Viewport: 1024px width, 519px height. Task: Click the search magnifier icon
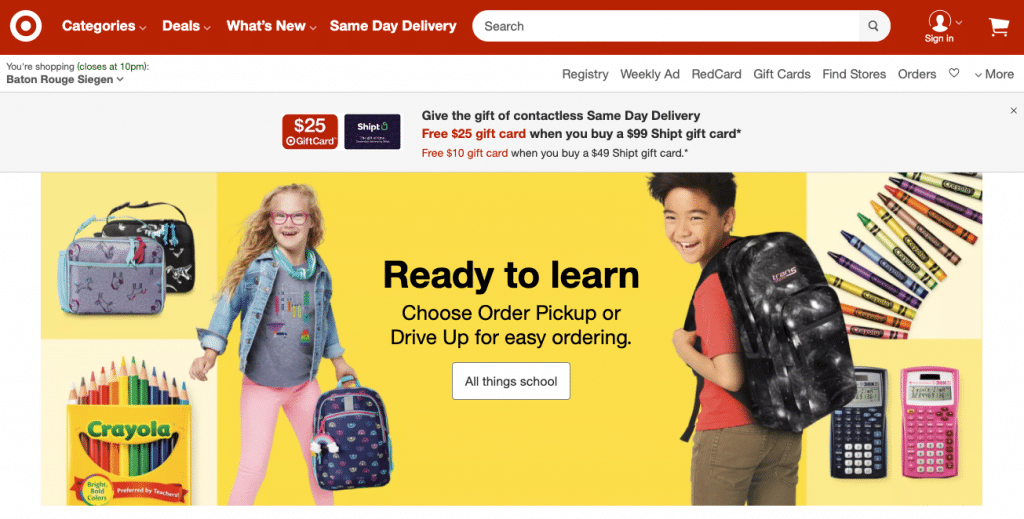[x=873, y=26]
